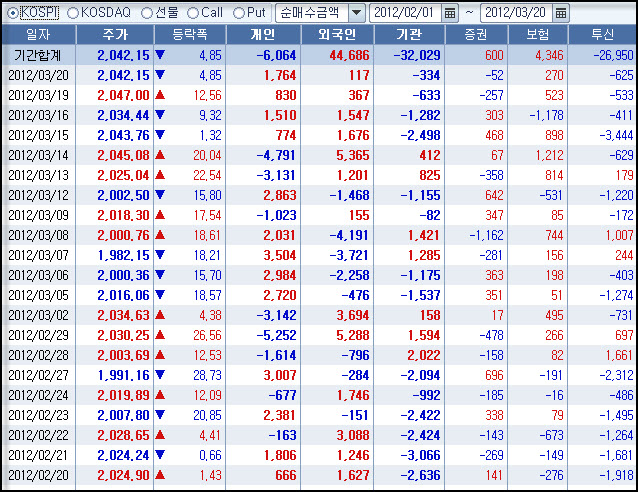The width and height of the screenshot is (638, 492).
Task: Select the 선물 radio button
Action: point(146,13)
